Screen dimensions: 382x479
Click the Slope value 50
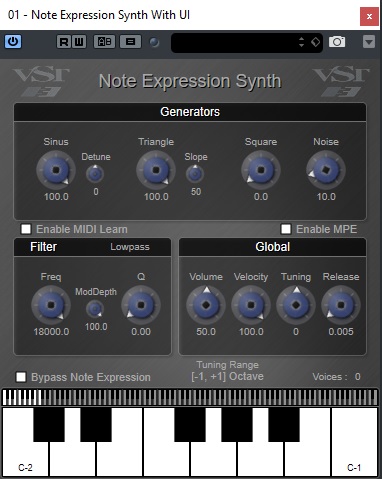click(196, 192)
